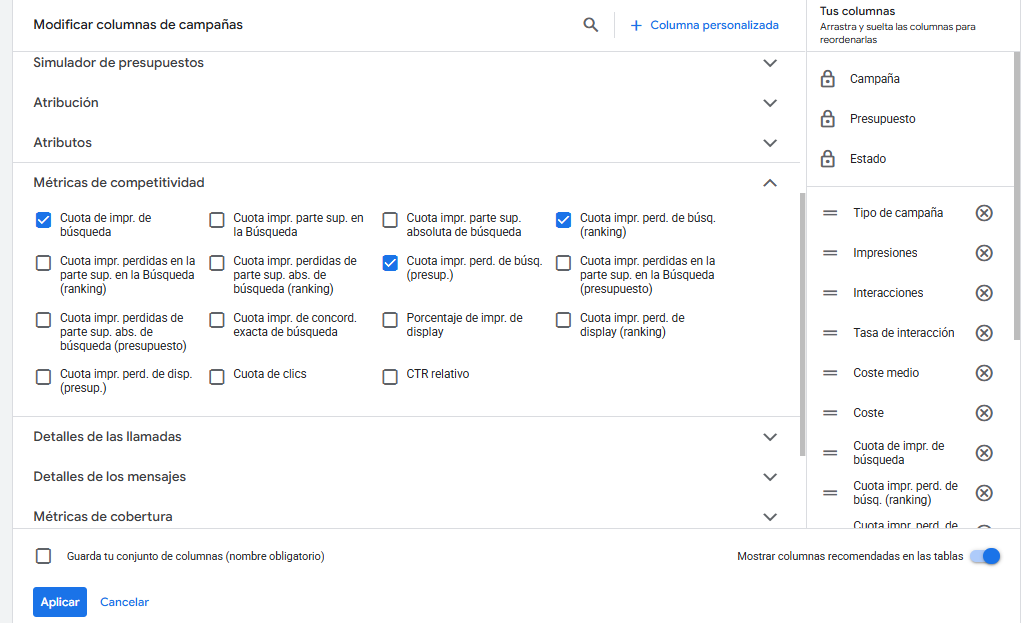
Task: Check Cuota impr. perdidas parte sup. abs. búsqueda (ranking)
Action: point(217,263)
